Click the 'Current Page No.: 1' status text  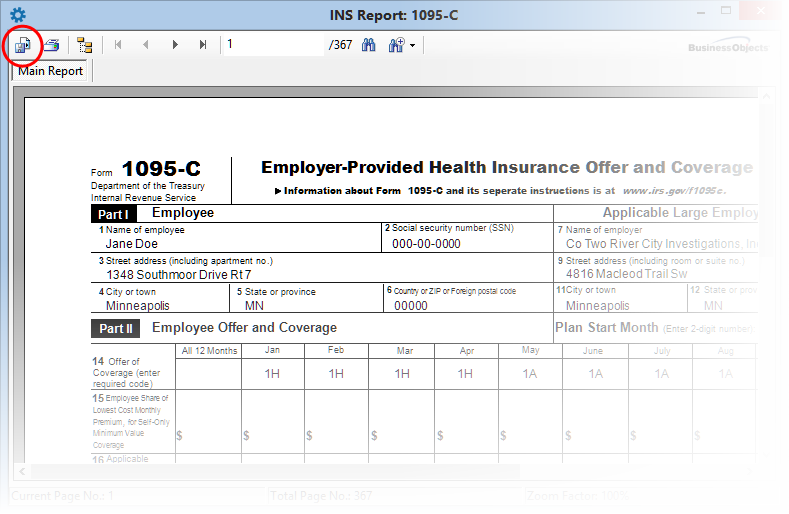(62, 496)
